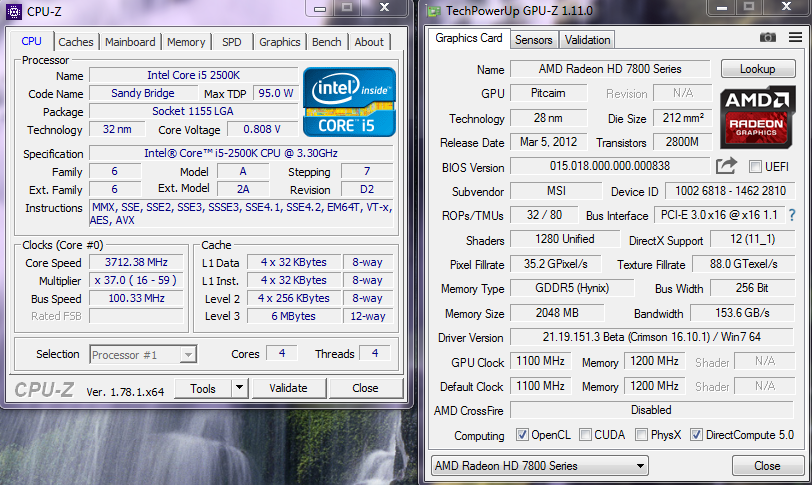Open the Processor #1 selection dropdown
Image resolution: width=812 pixels, height=485 pixels.
[143, 355]
